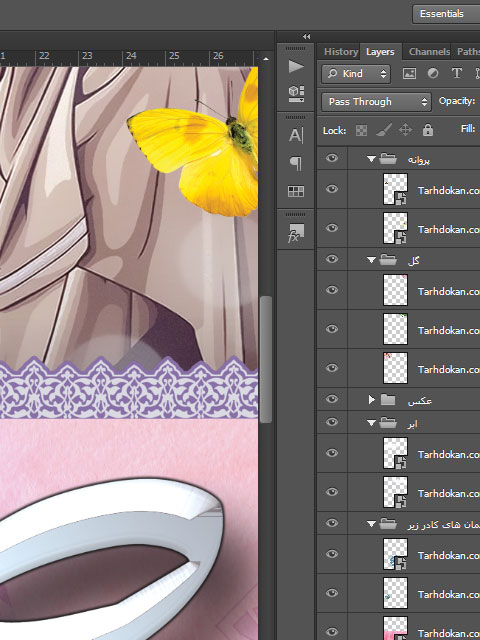The image size is (480, 640).
Task: Open the Essentials workspace dropdown
Action: pos(446,14)
